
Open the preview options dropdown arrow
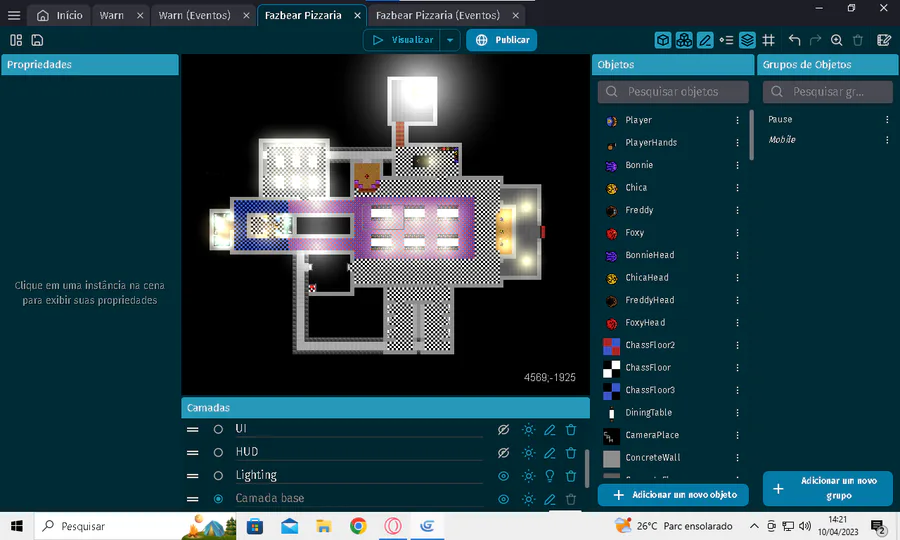coord(450,40)
